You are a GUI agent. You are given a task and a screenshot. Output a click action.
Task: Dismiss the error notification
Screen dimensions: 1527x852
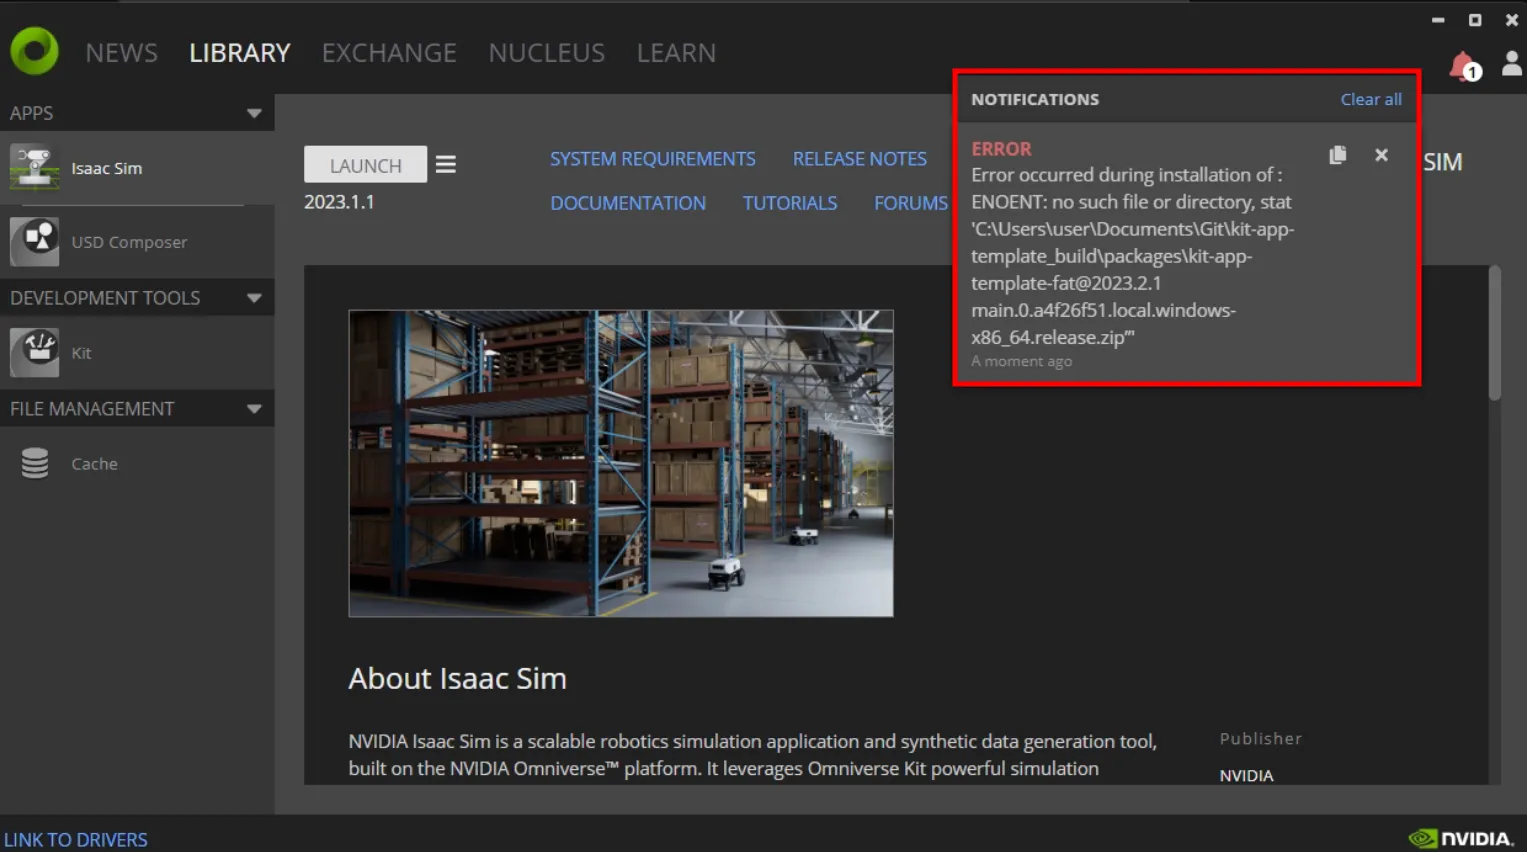[x=1381, y=155]
